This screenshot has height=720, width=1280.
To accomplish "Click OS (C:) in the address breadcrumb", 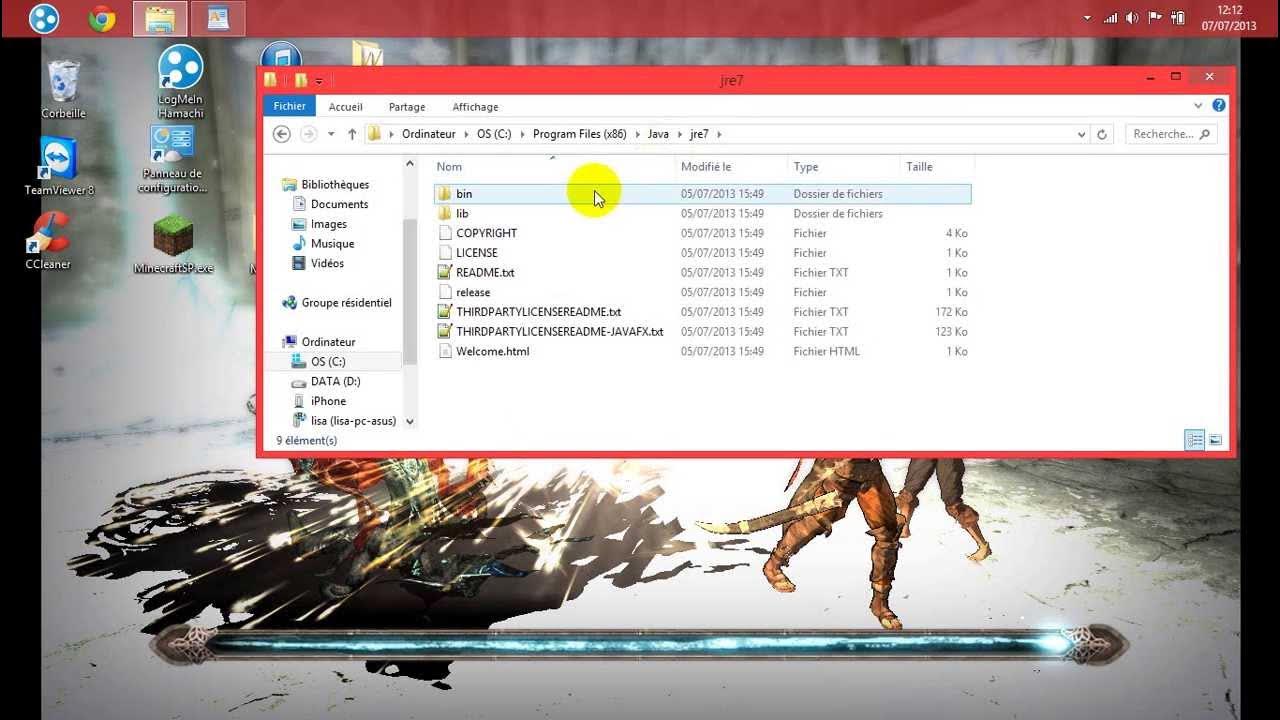I will [x=494, y=134].
